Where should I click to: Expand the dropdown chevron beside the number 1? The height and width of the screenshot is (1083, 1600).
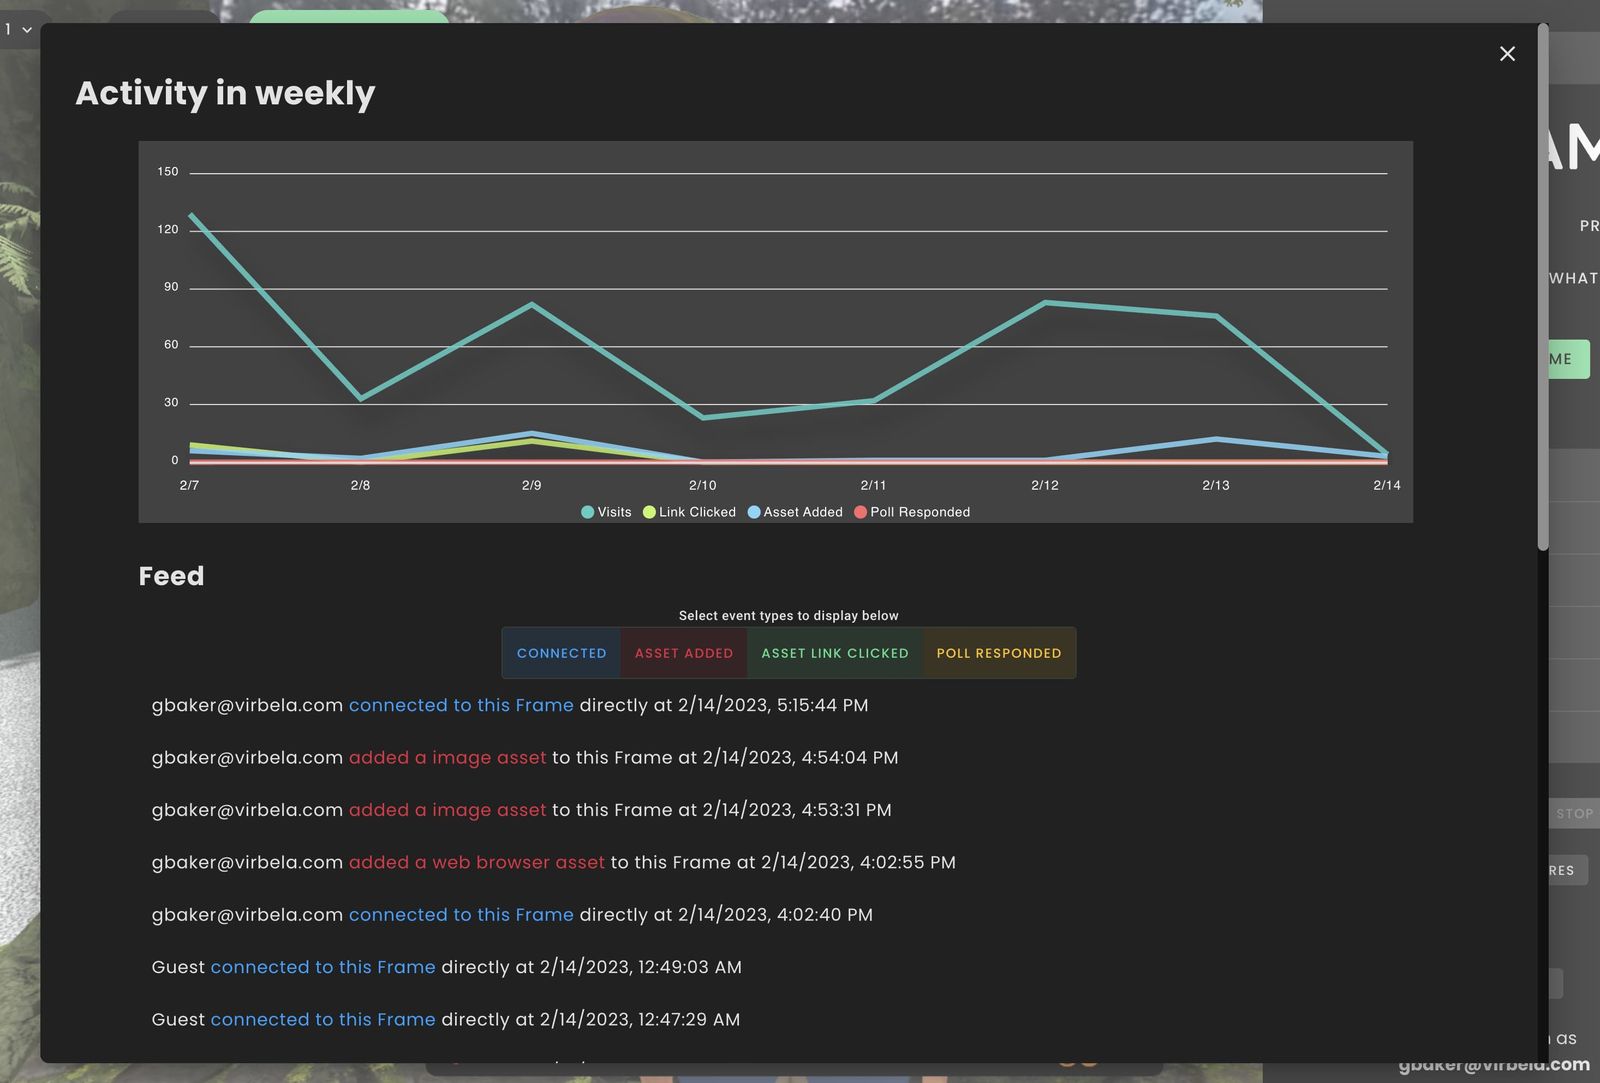27,30
